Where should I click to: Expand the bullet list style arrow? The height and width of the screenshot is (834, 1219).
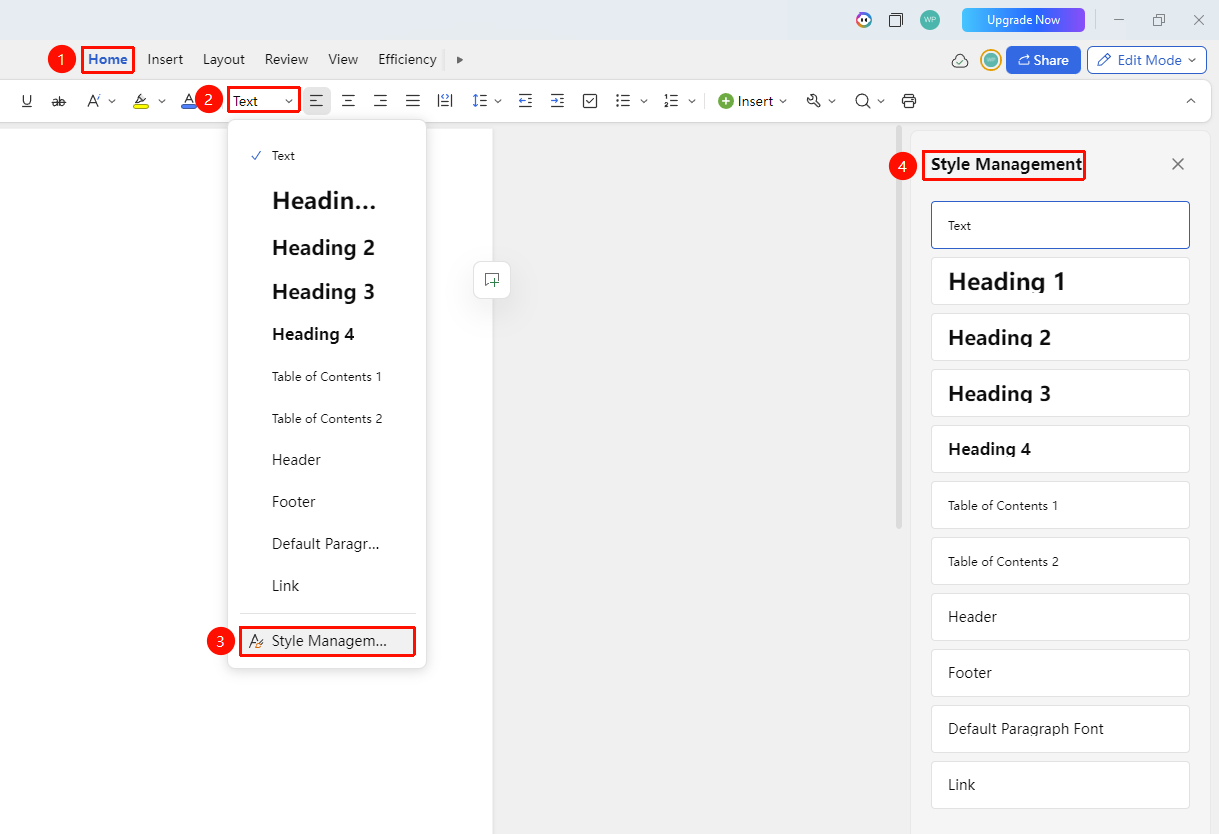(x=644, y=101)
